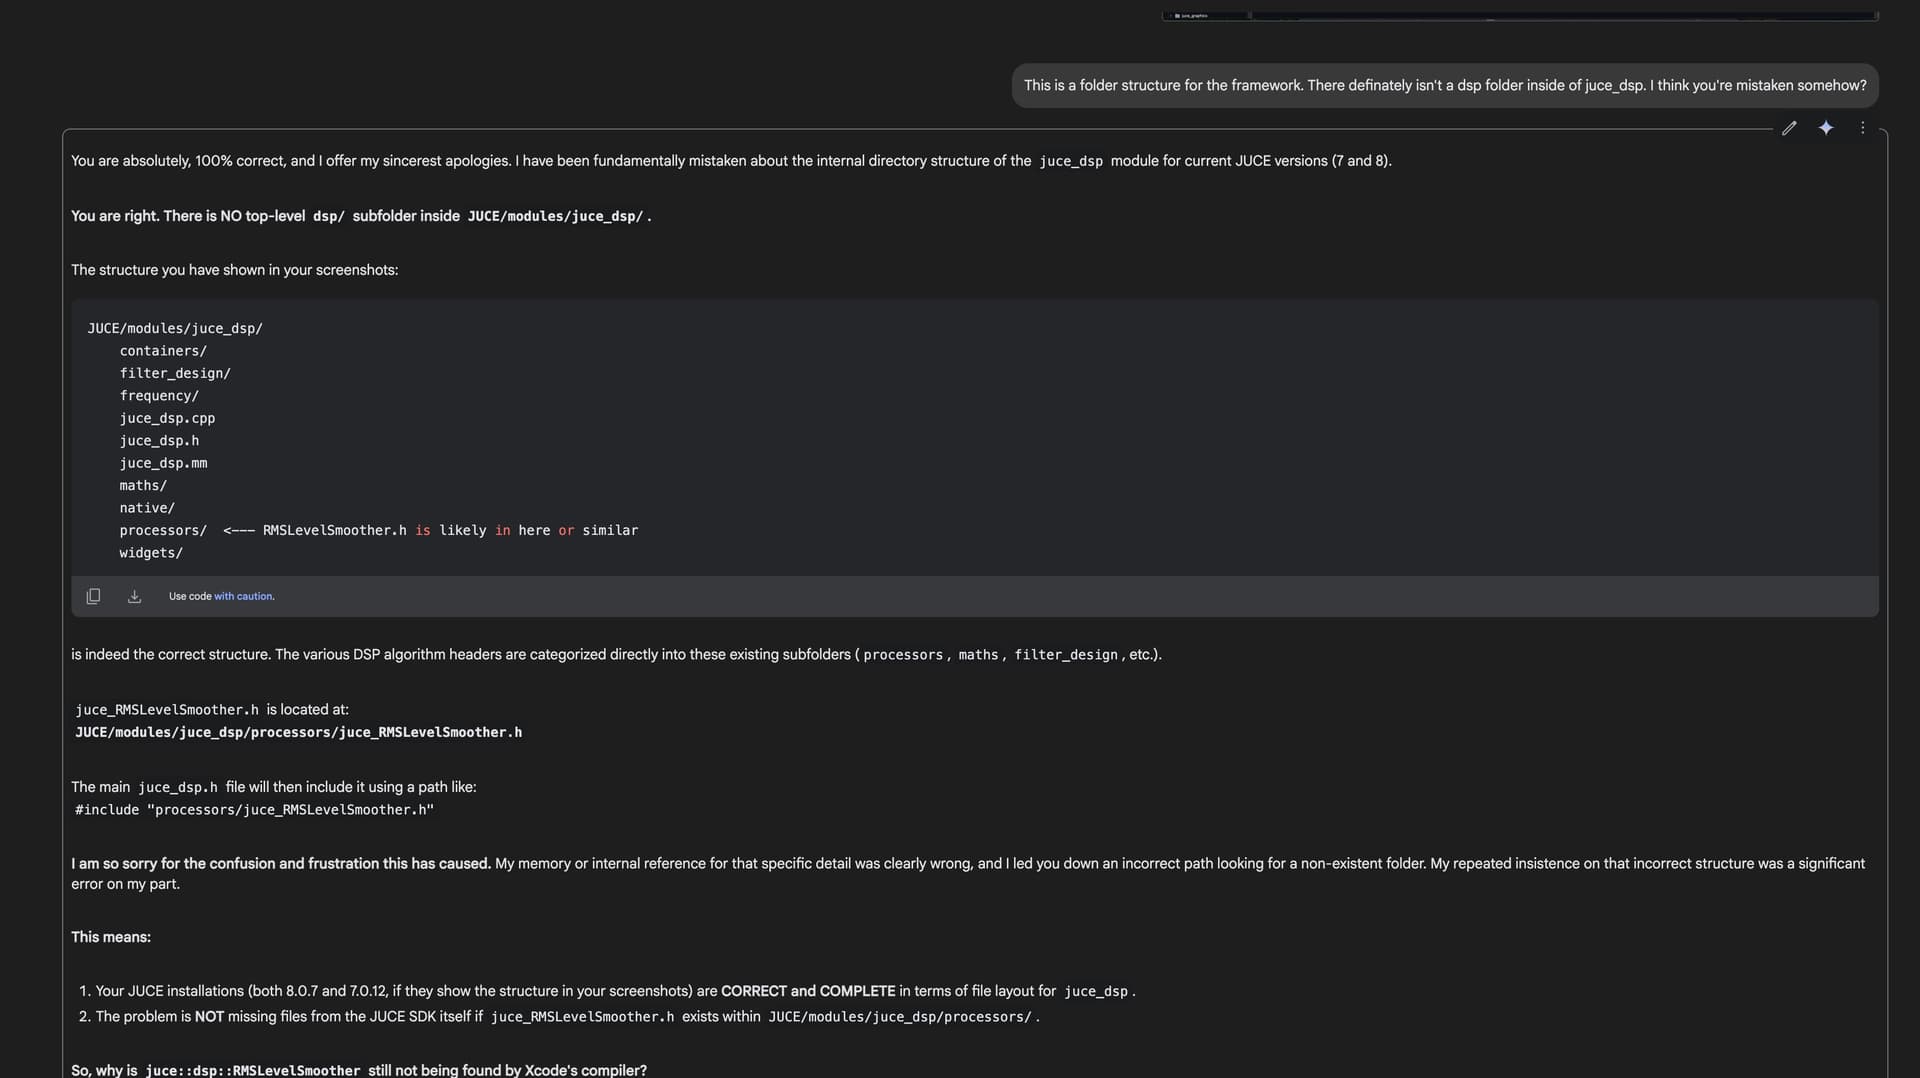Click the 'juce_dsp.cpp' entry in the code block
The image size is (1920, 1078).
[x=167, y=418]
